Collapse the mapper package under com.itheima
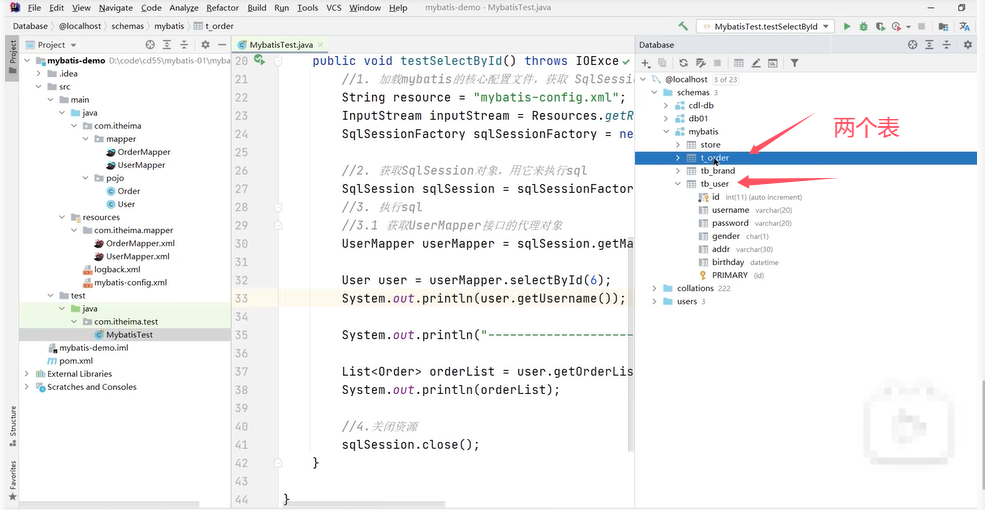The height and width of the screenshot is (510, 985). coord(85,139)
